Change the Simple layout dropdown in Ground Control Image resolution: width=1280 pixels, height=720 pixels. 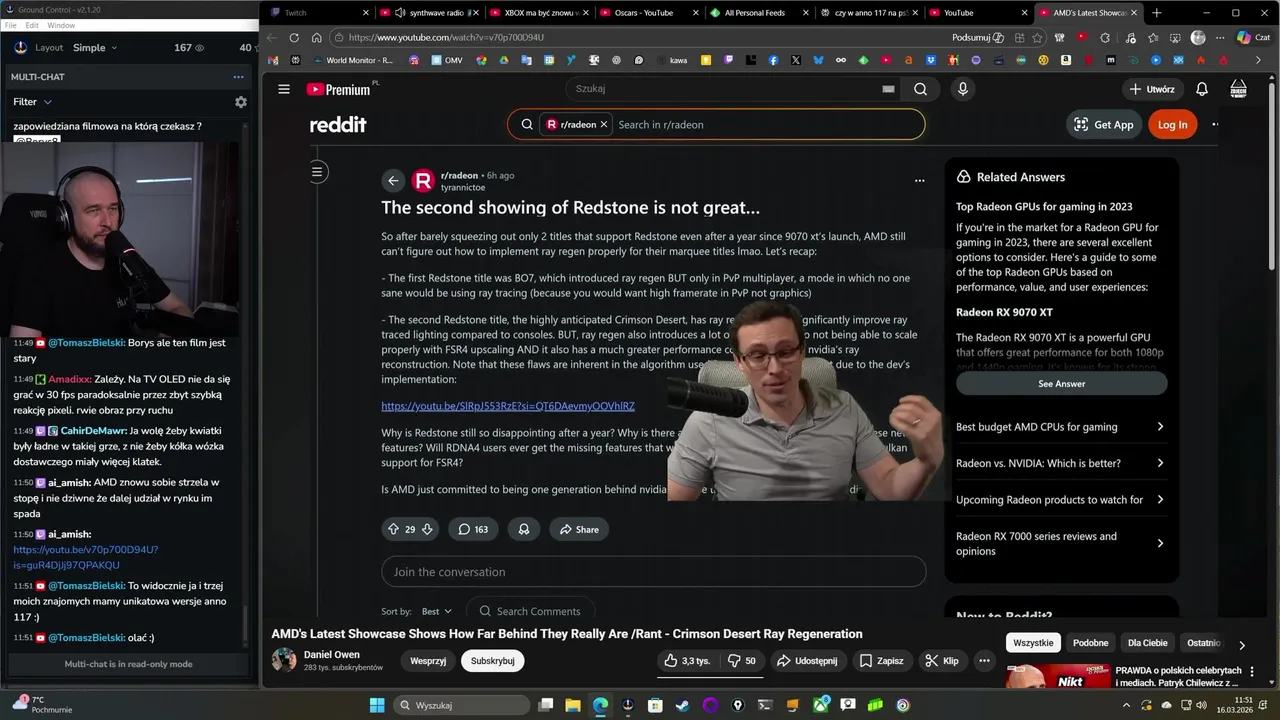tap(95, 48)
